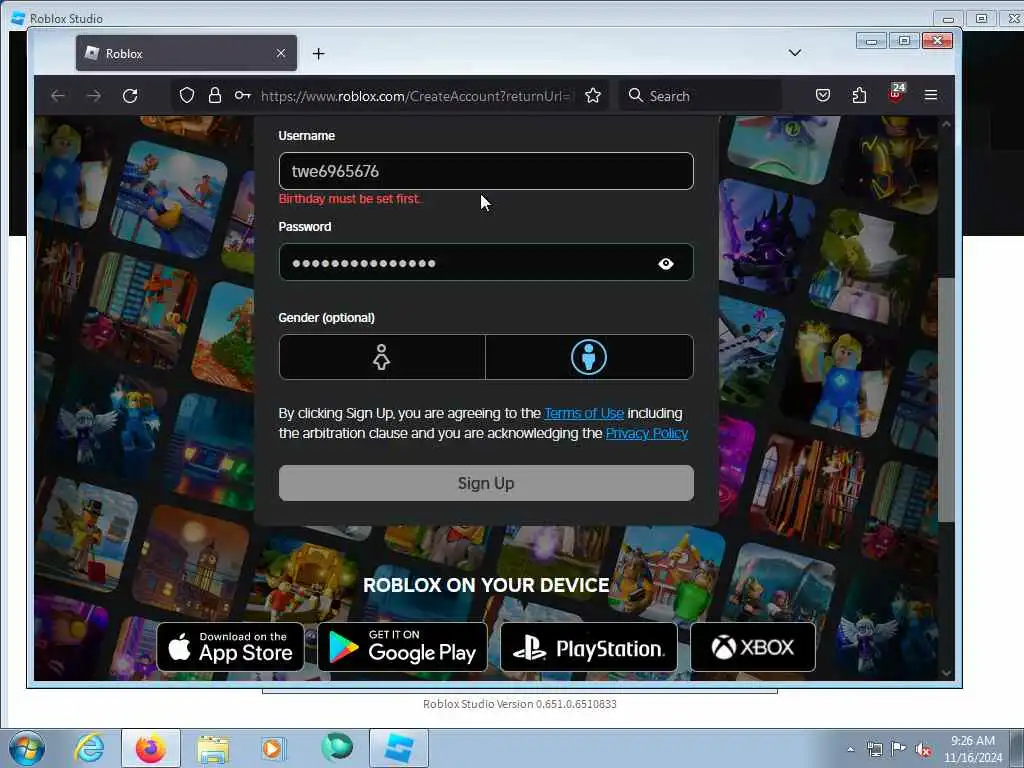This screenshot has width=1024, height=768.
Task: Click the page scroll down arrow
Action: pos(946,673)
